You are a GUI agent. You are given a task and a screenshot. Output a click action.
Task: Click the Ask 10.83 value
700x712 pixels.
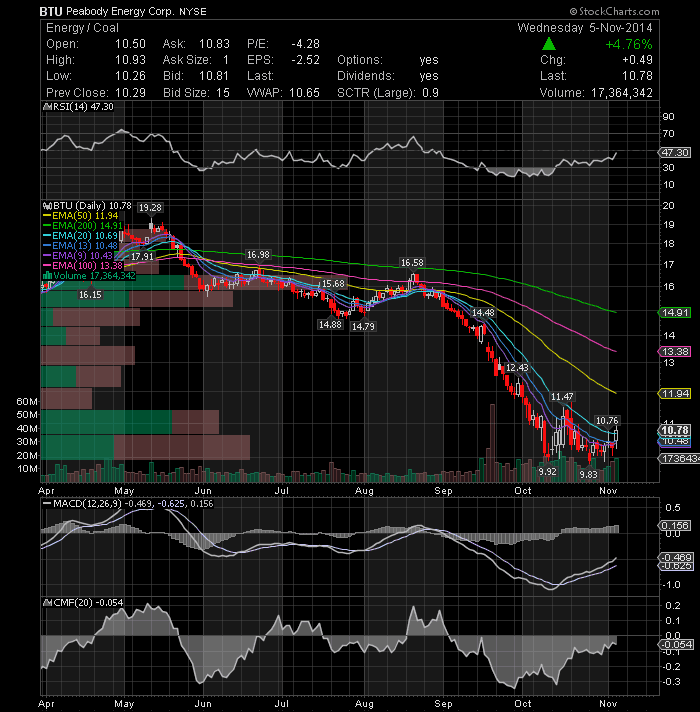click(x=214, y=44)
